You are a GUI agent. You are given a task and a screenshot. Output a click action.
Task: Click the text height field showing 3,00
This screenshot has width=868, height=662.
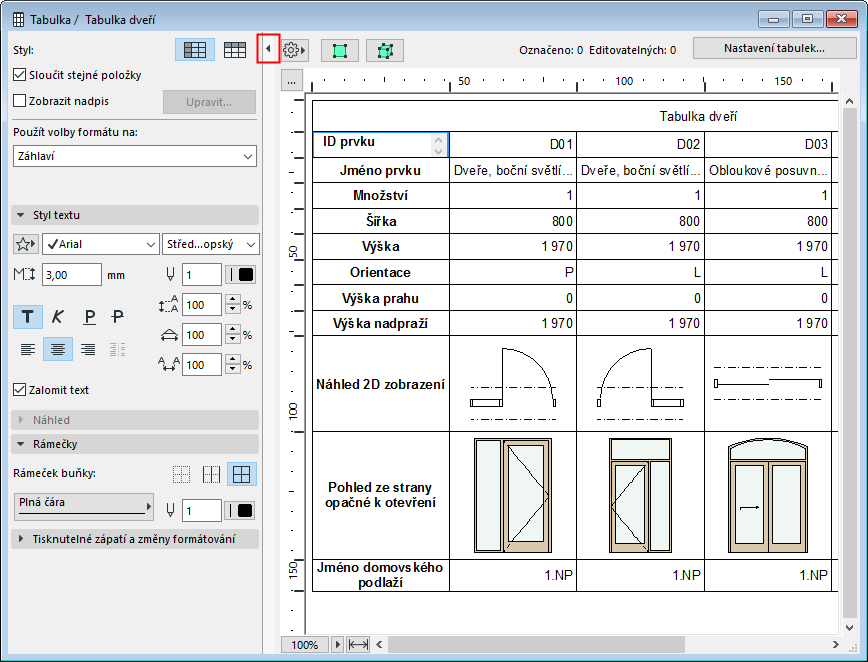(x=71, y=274)
